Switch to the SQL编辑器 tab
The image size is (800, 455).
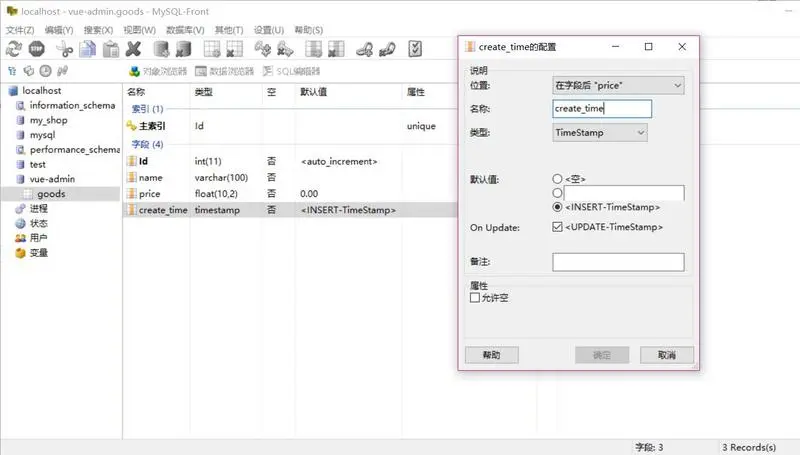[292, 71]
